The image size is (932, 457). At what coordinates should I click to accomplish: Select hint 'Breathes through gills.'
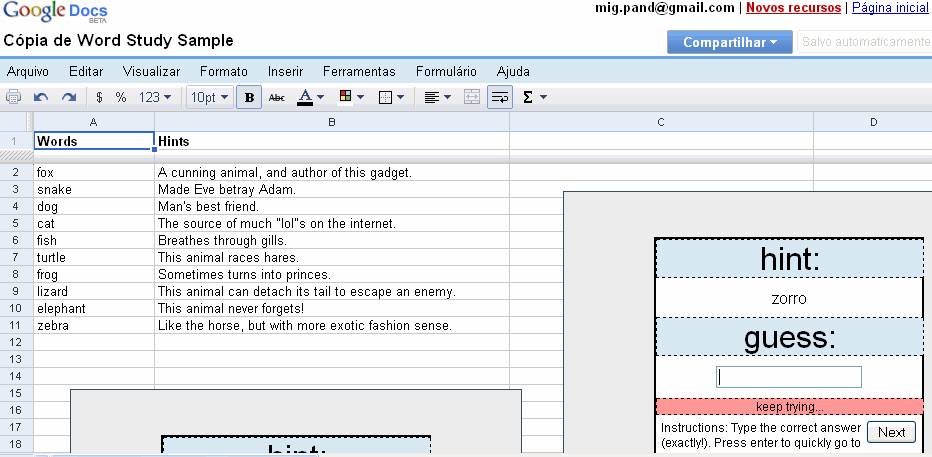pos(332,241)
